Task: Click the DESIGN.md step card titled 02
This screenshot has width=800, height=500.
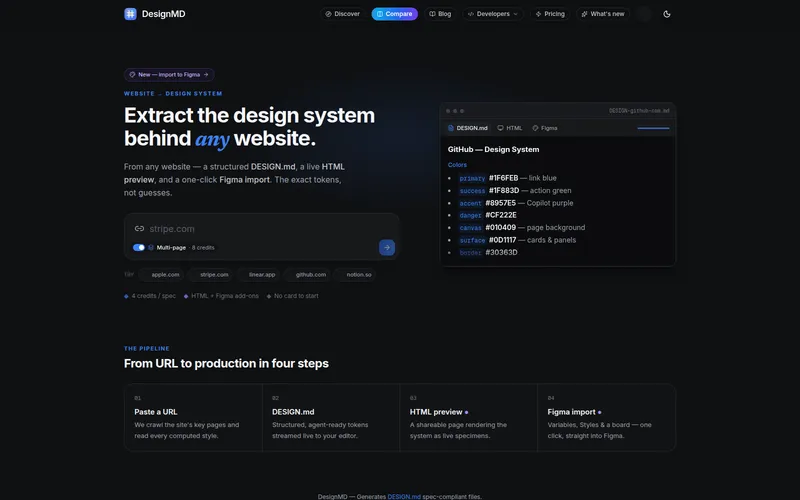Action: 331,418
